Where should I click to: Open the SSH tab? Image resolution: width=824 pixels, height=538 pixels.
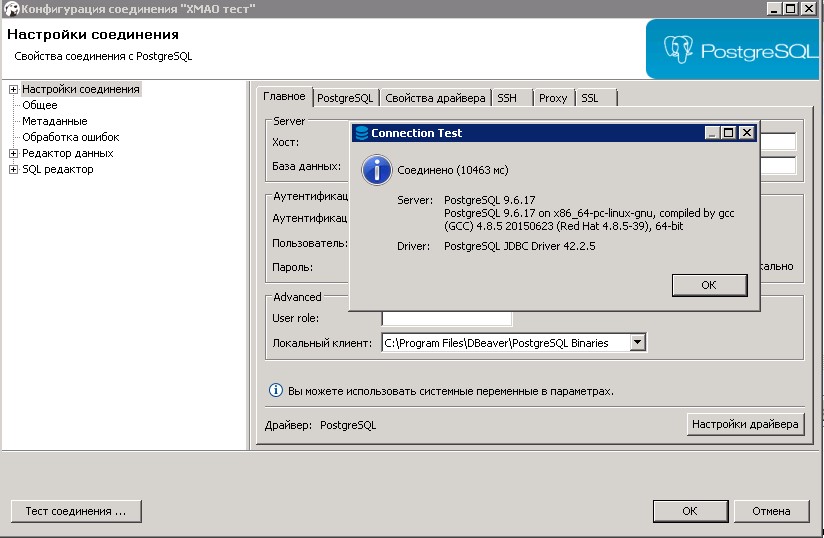pos(507,98)
